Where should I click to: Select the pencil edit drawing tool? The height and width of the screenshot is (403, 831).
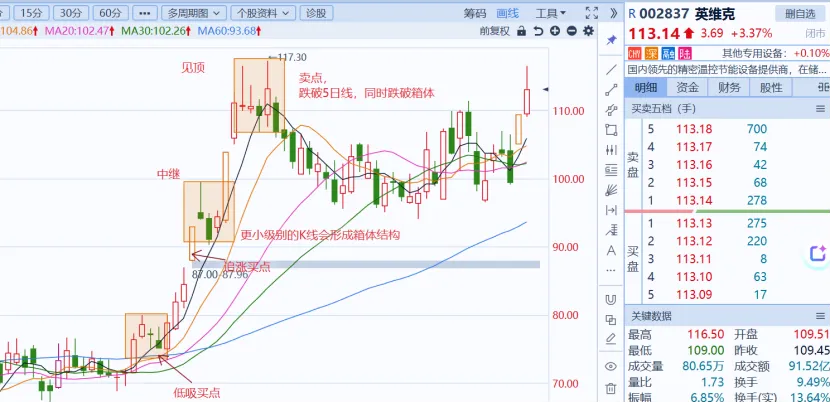[611, 338]
